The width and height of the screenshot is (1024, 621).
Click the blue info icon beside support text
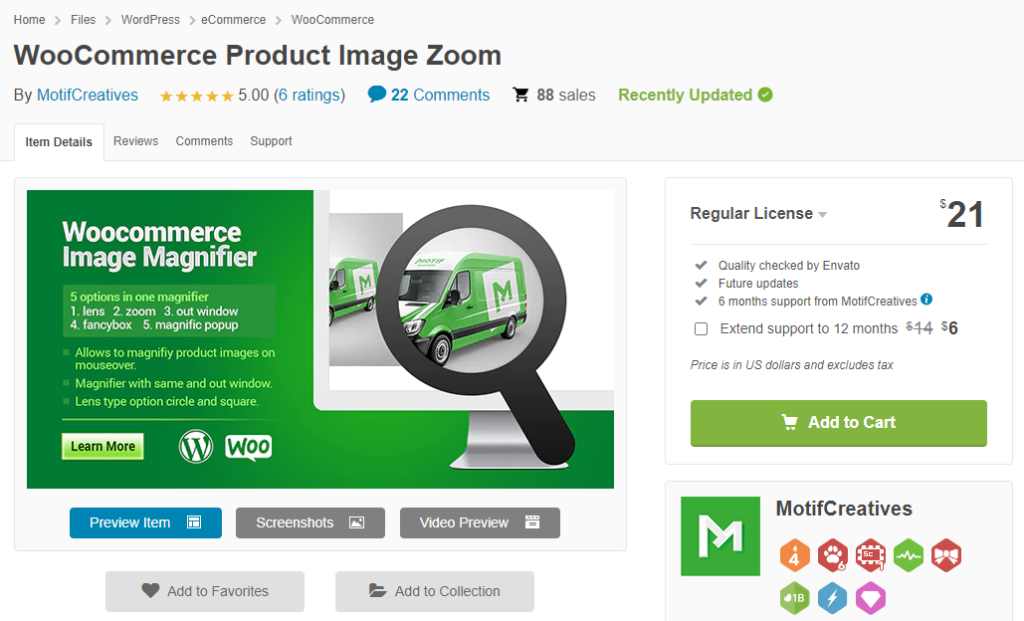tap(927, 299)
